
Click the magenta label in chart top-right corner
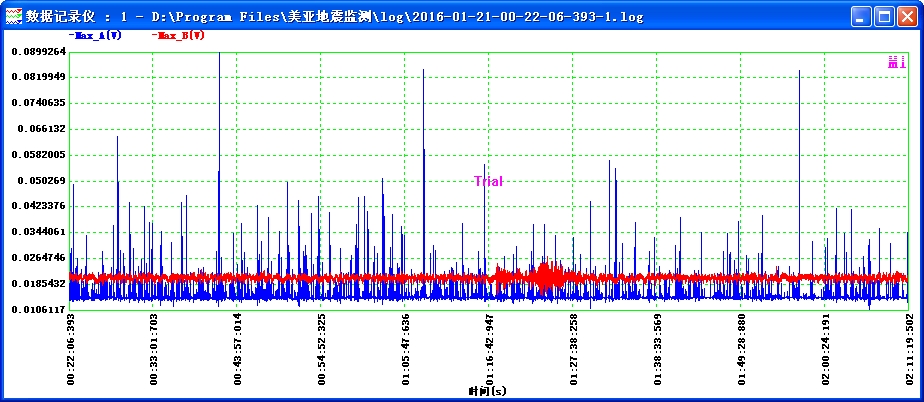896,62
